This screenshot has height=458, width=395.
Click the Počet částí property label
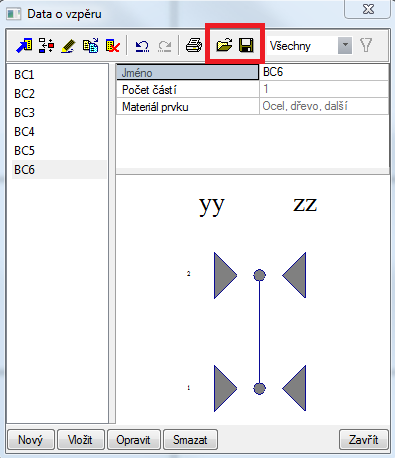pos(187,89)
